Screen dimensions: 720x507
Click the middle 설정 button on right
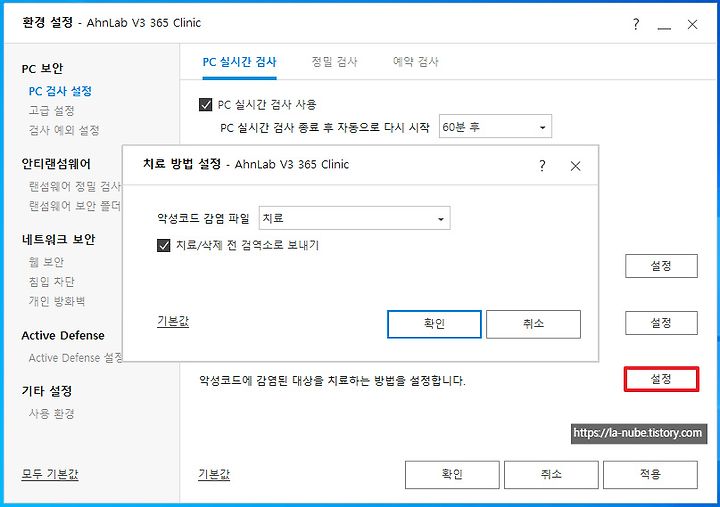click(x=661, y=323)
